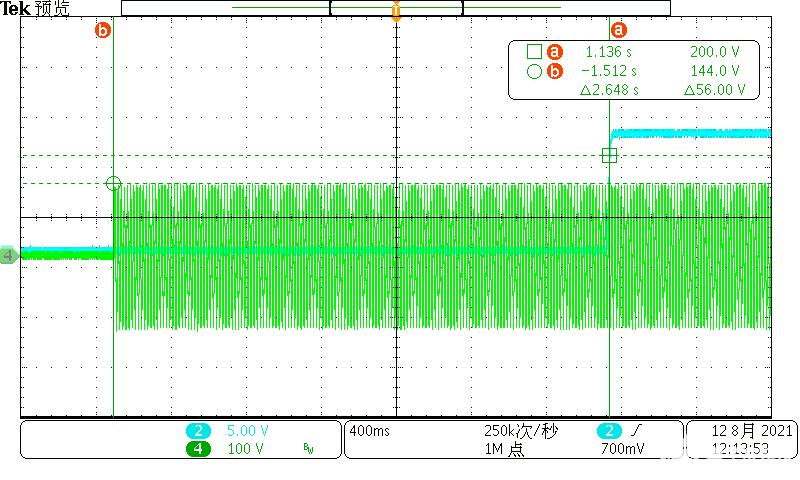Click the 144.0 V cursor b reading
Screen dimensions: 800x480
[x=715, y=71]
